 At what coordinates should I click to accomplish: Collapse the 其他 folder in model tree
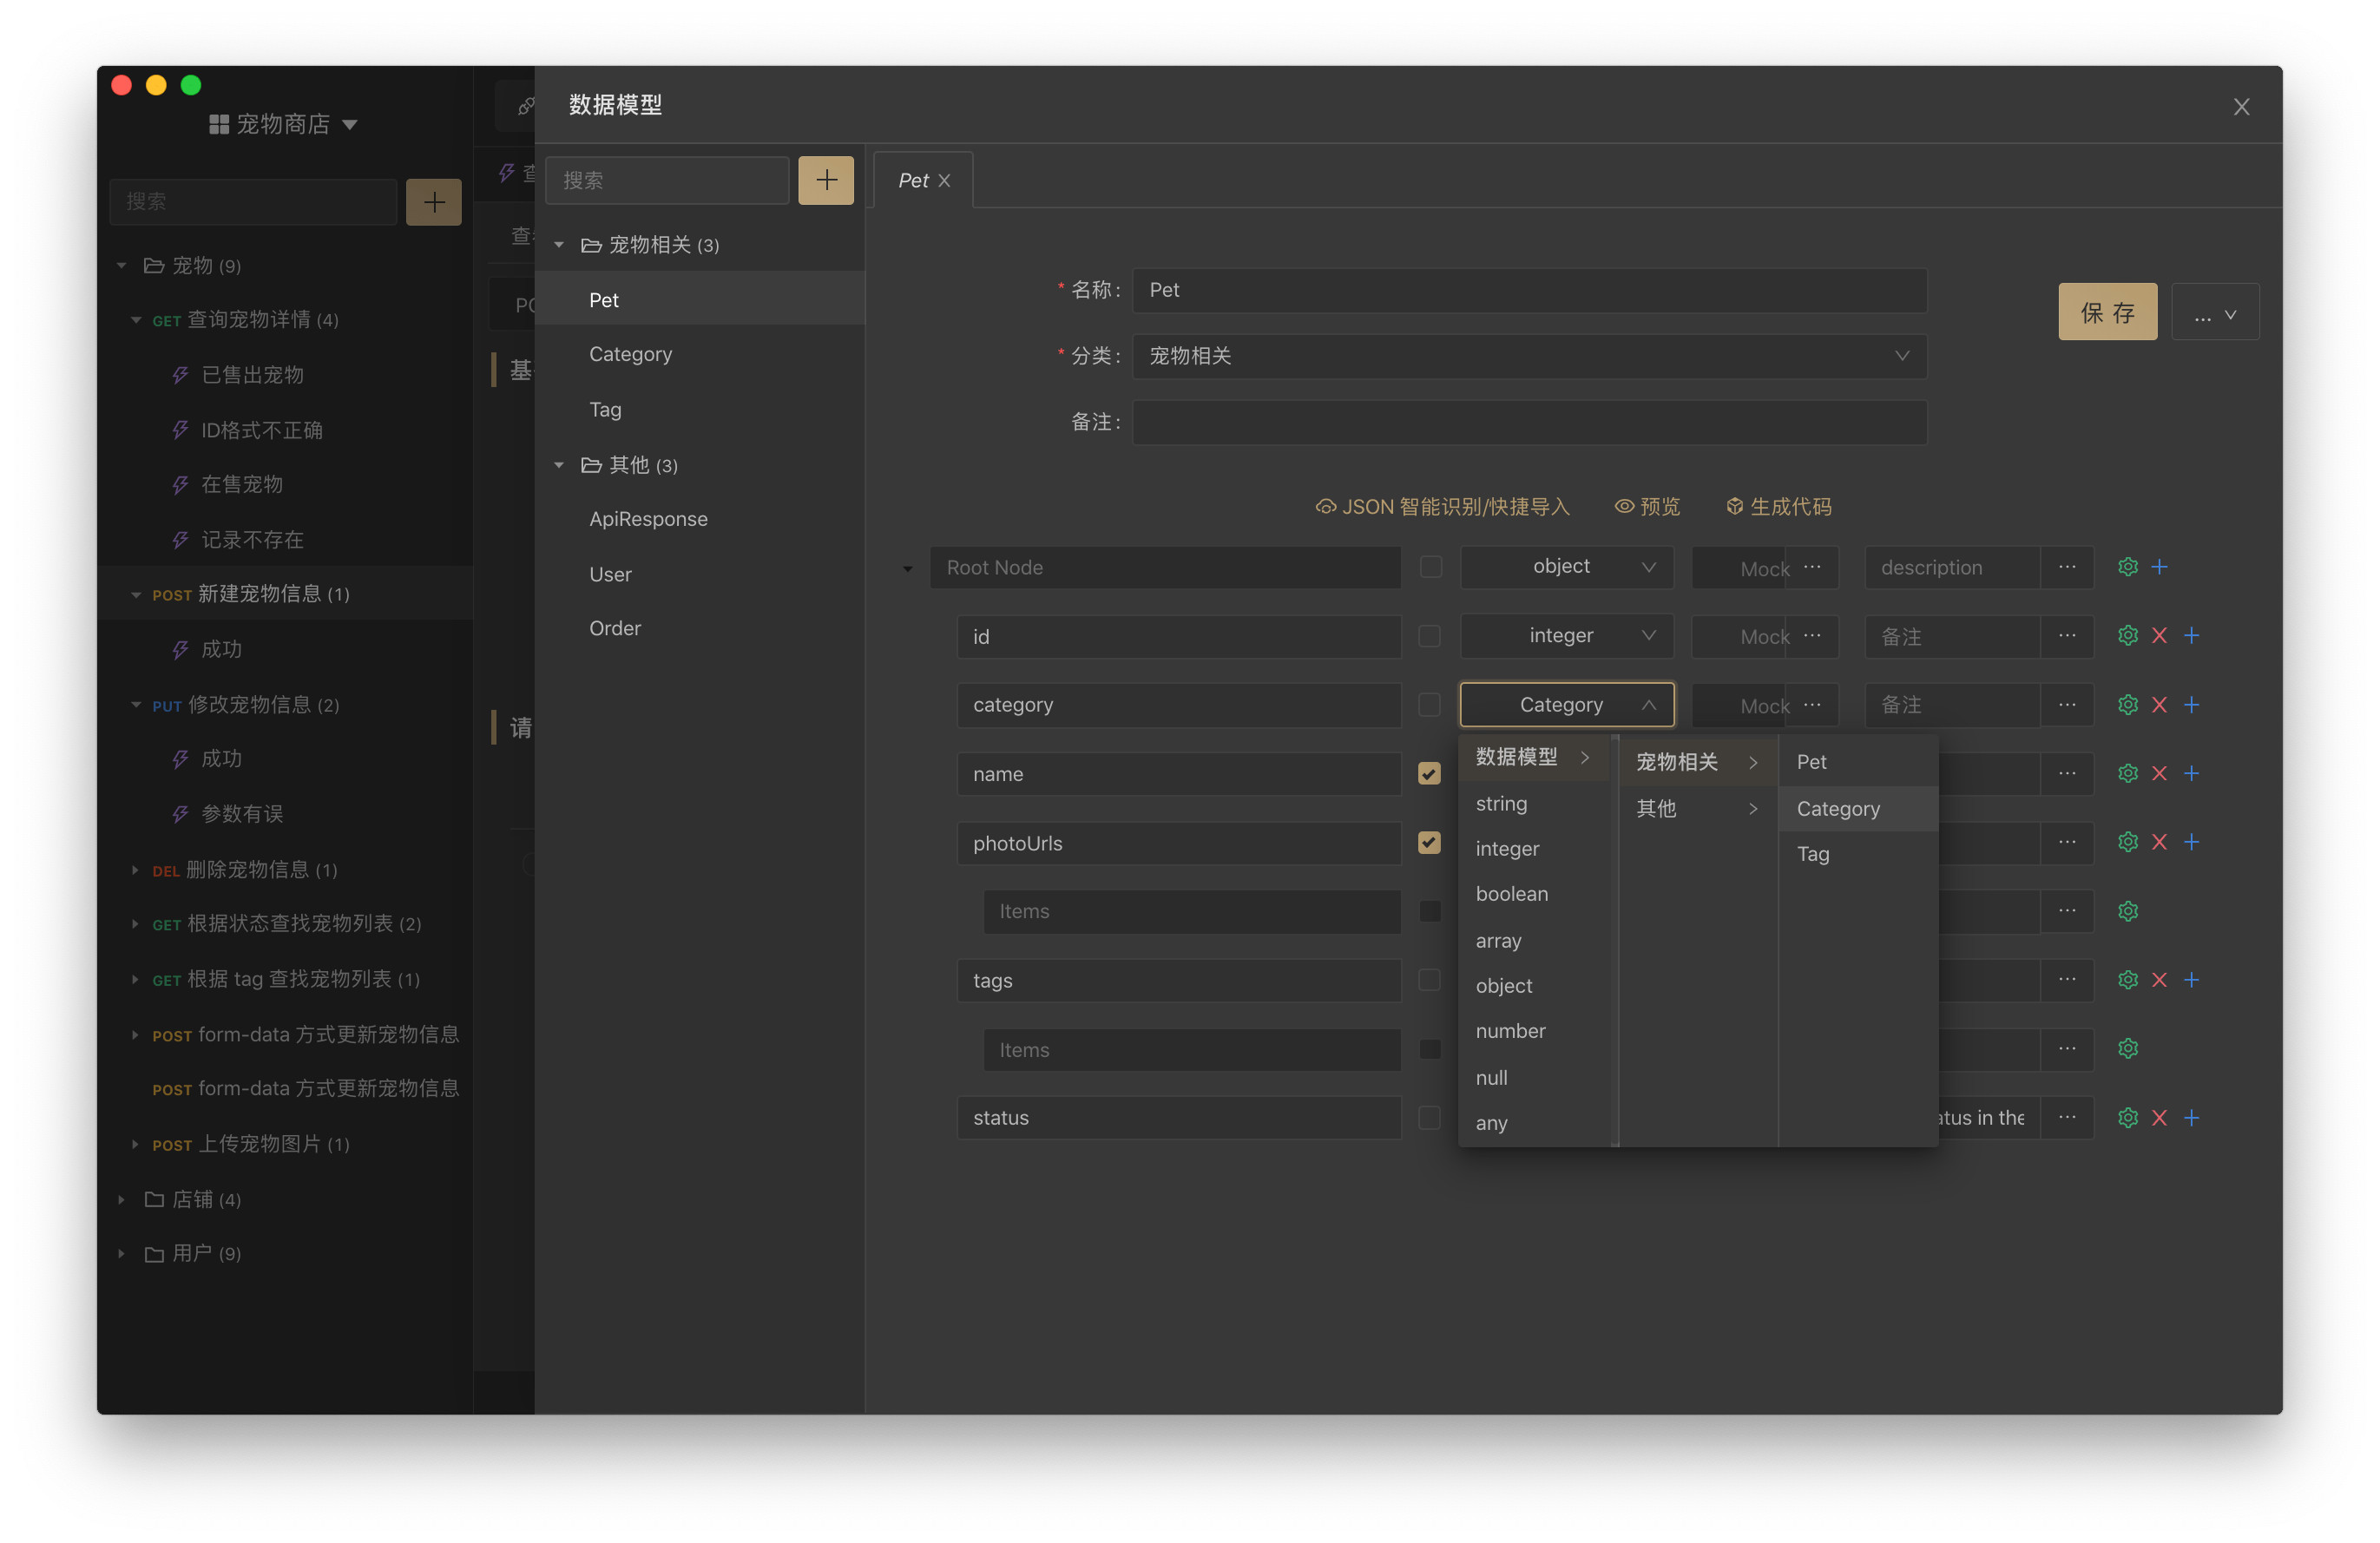pyautogui.click(x=559, y=465)
